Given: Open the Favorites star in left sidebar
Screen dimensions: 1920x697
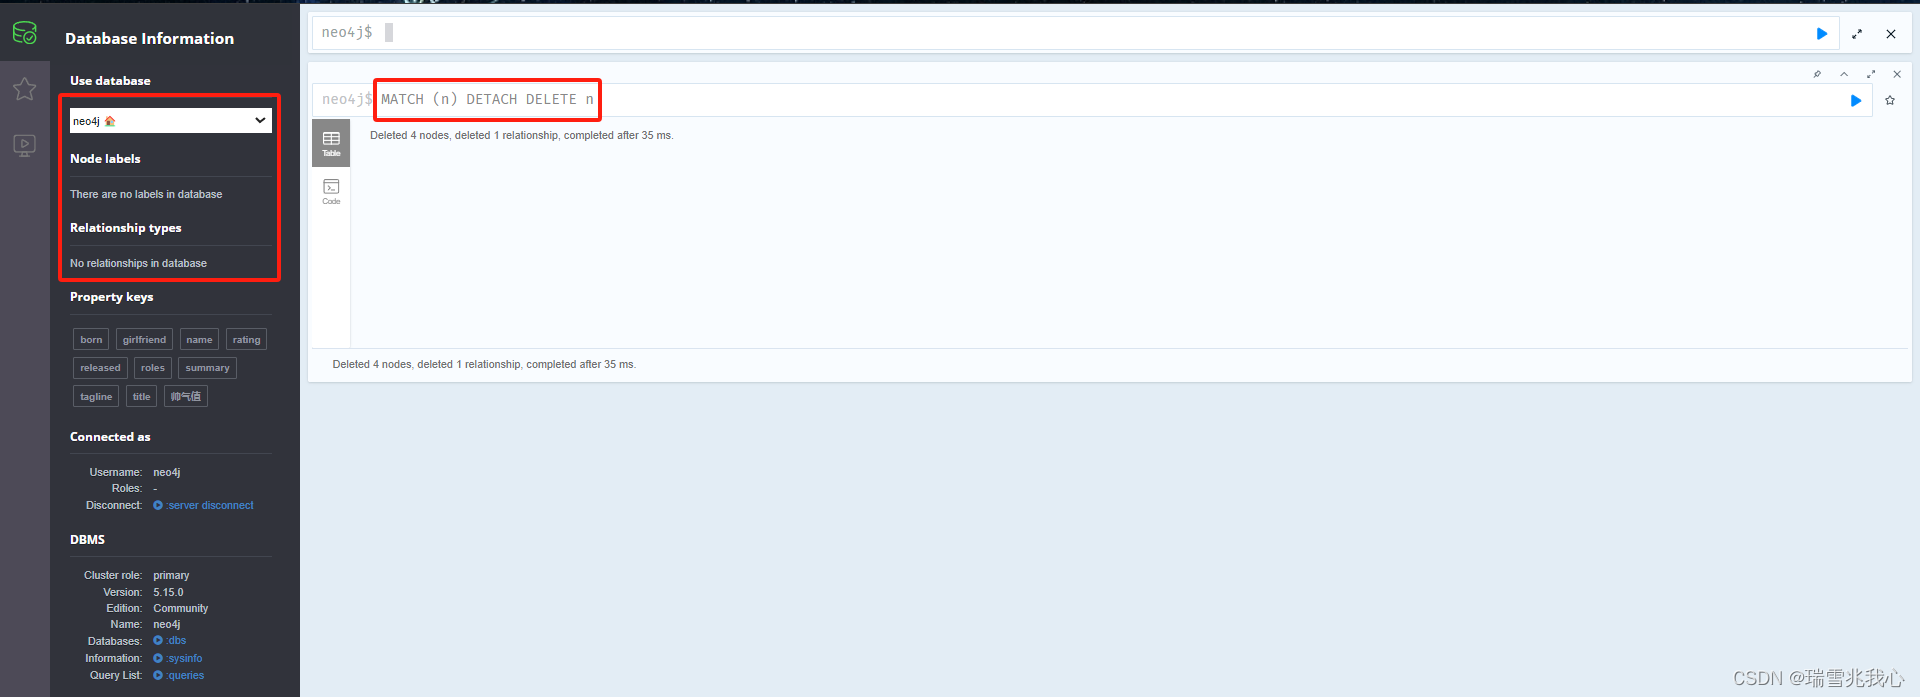Looking at the screenshot, I should [x=25, y=89].
